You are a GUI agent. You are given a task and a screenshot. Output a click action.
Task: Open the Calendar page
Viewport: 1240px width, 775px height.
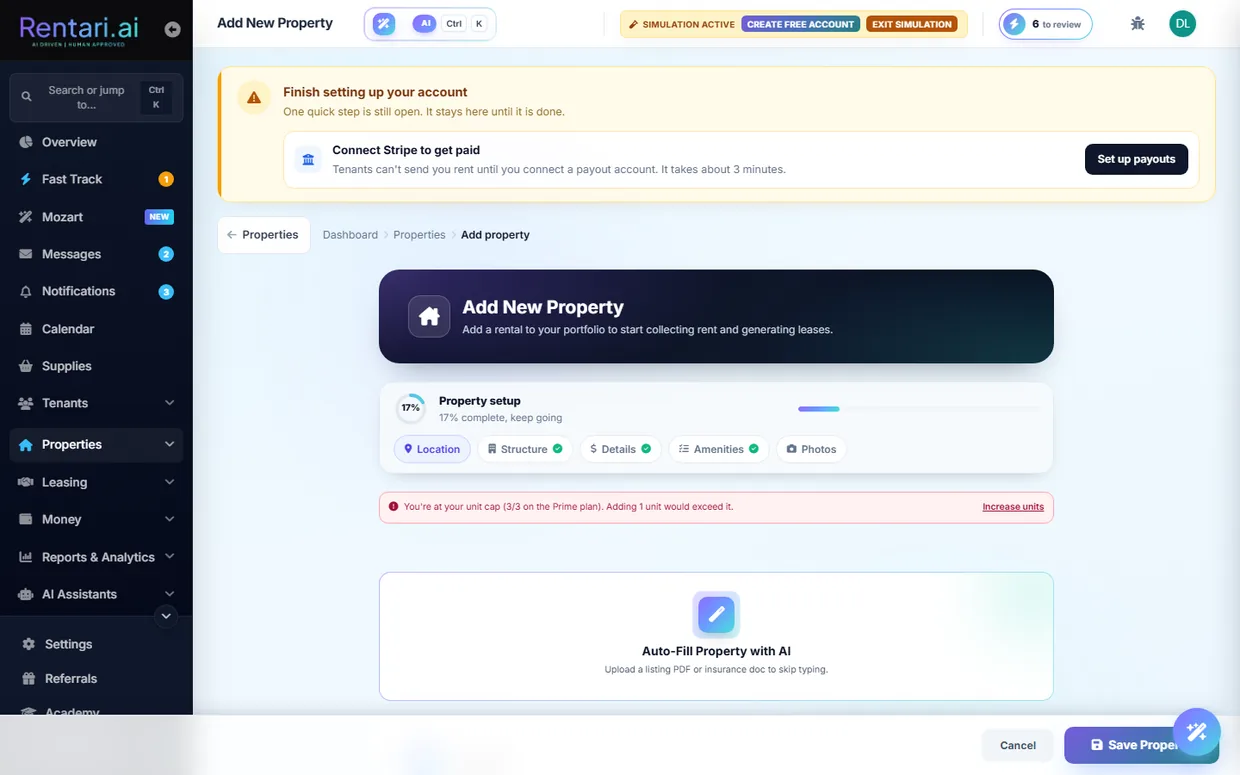(x=96, y=329)
